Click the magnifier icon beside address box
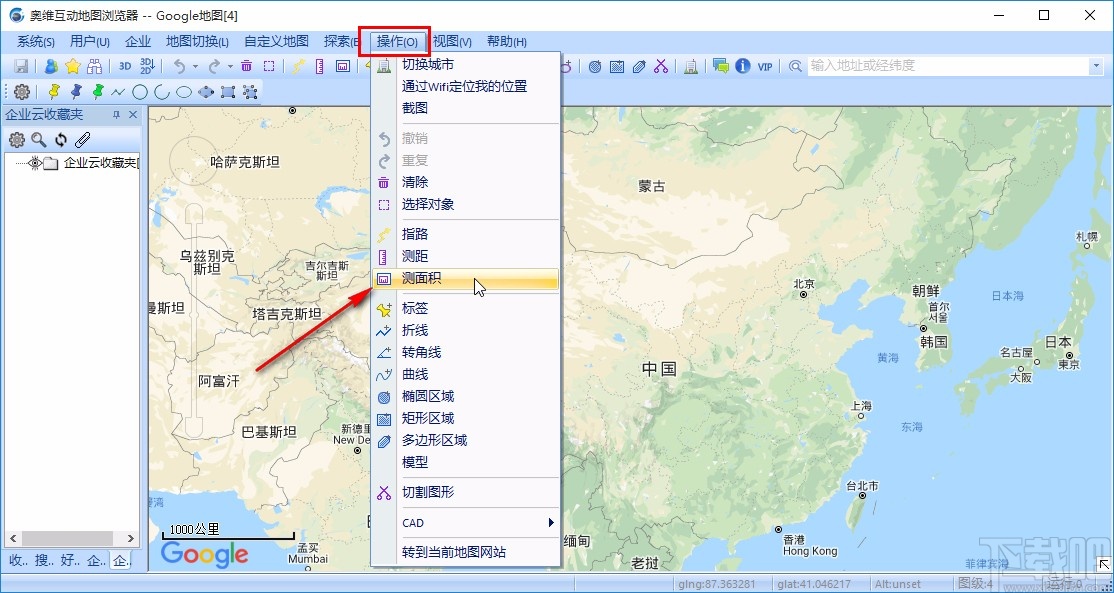Viewport: 1114px width, 593px height. 795,66
